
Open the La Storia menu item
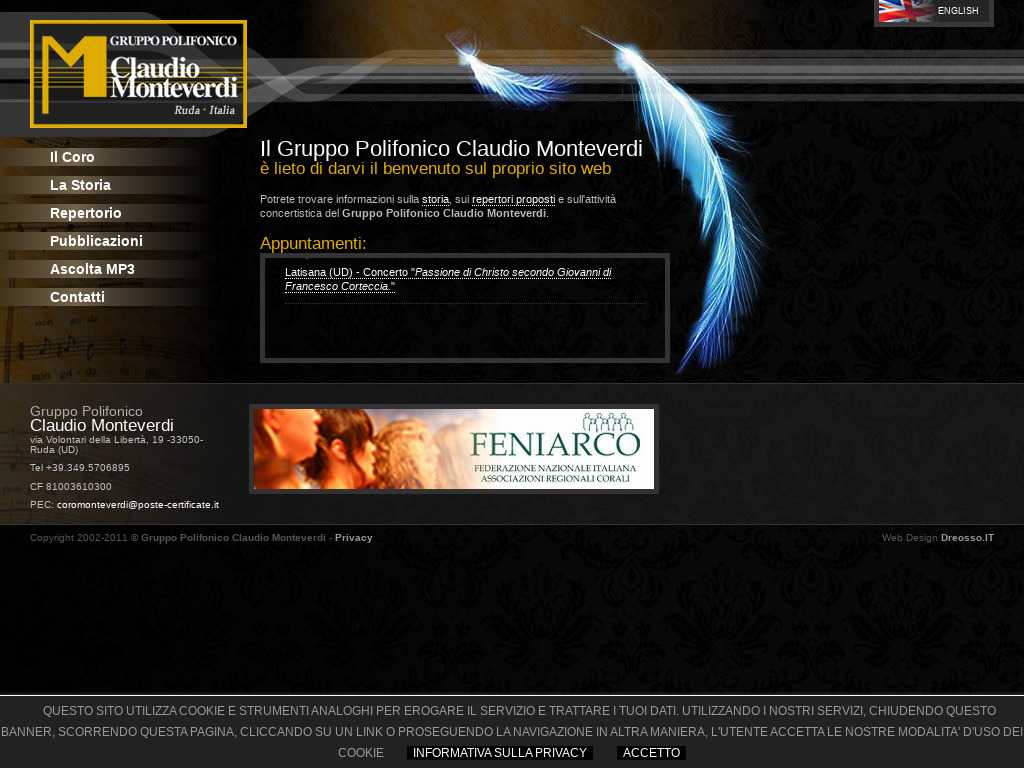tap(80, 185)
